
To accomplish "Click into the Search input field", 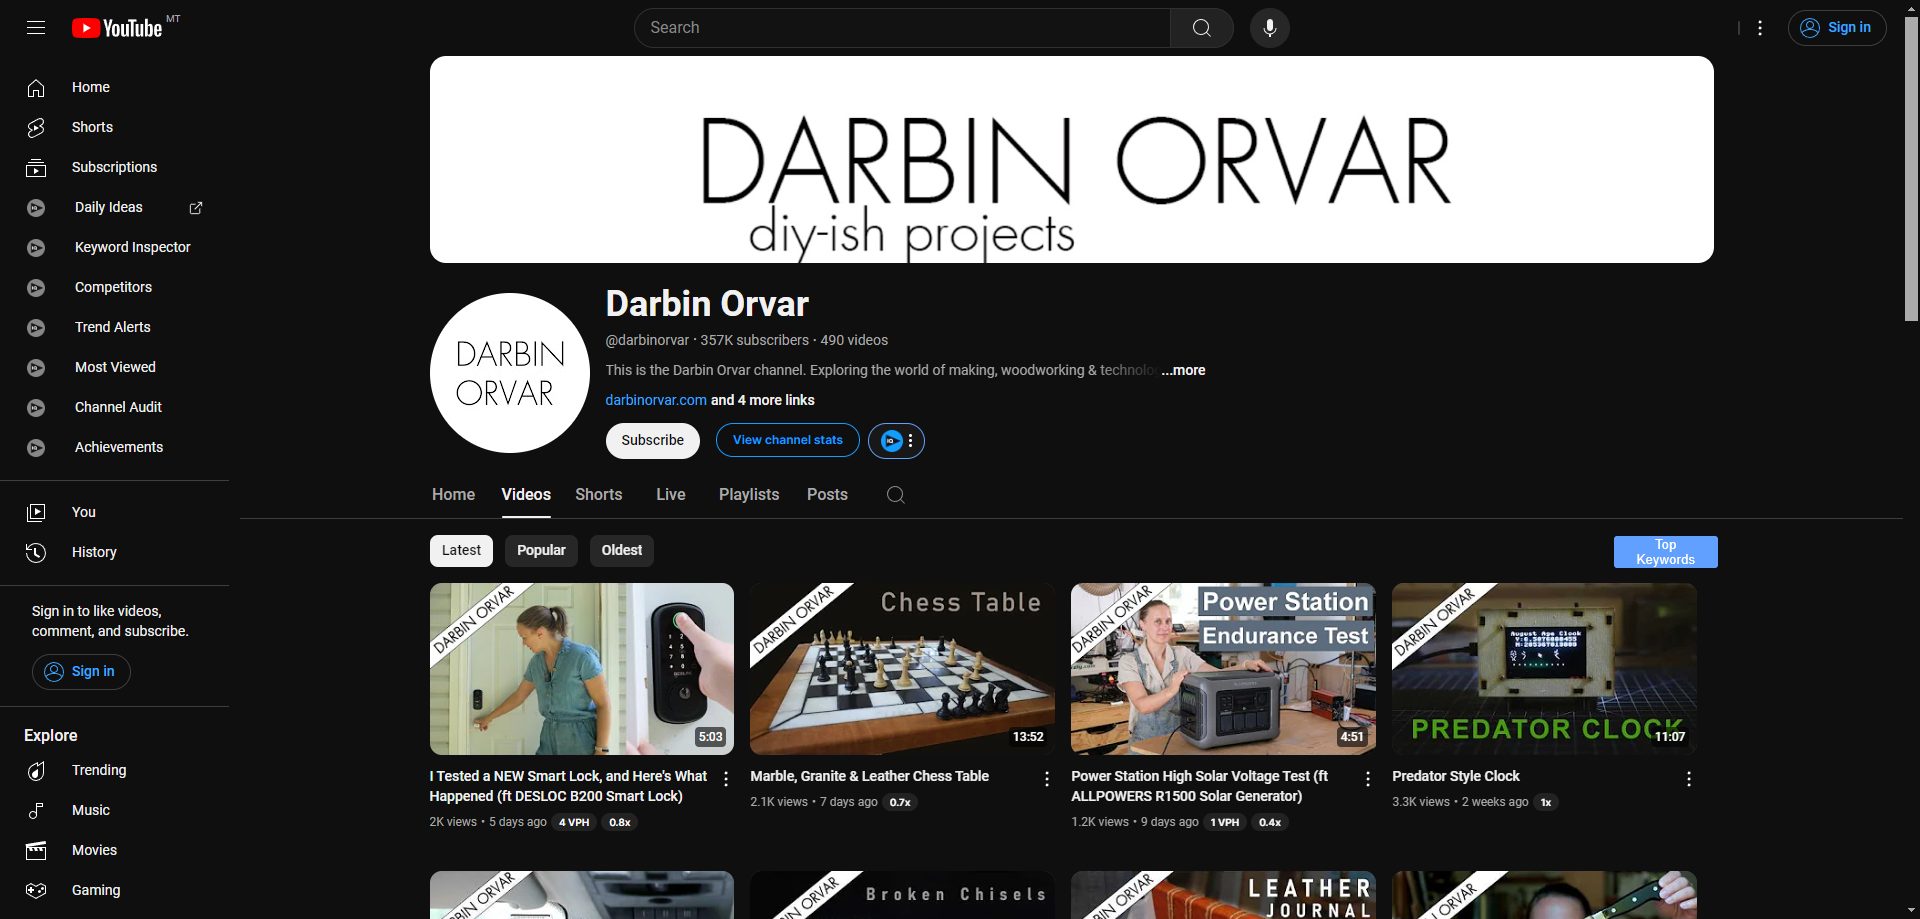I will [902, 28].
